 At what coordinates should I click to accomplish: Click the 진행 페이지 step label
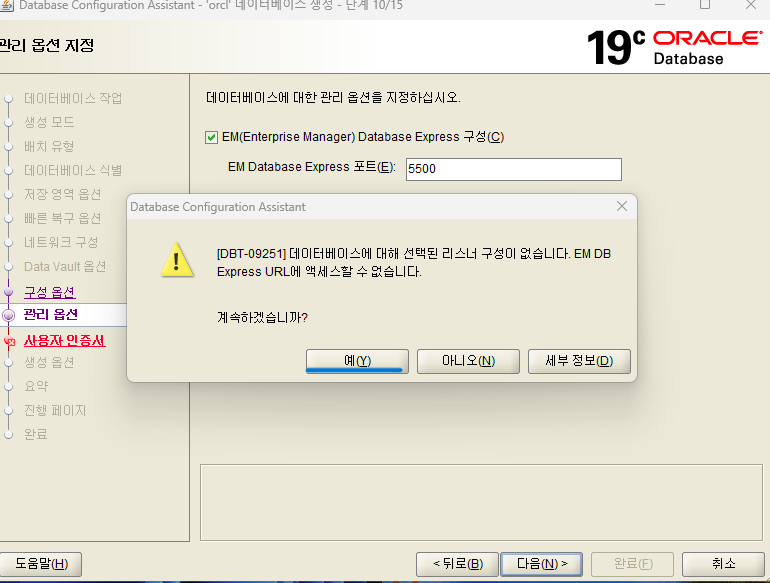[x=55, y=410]
